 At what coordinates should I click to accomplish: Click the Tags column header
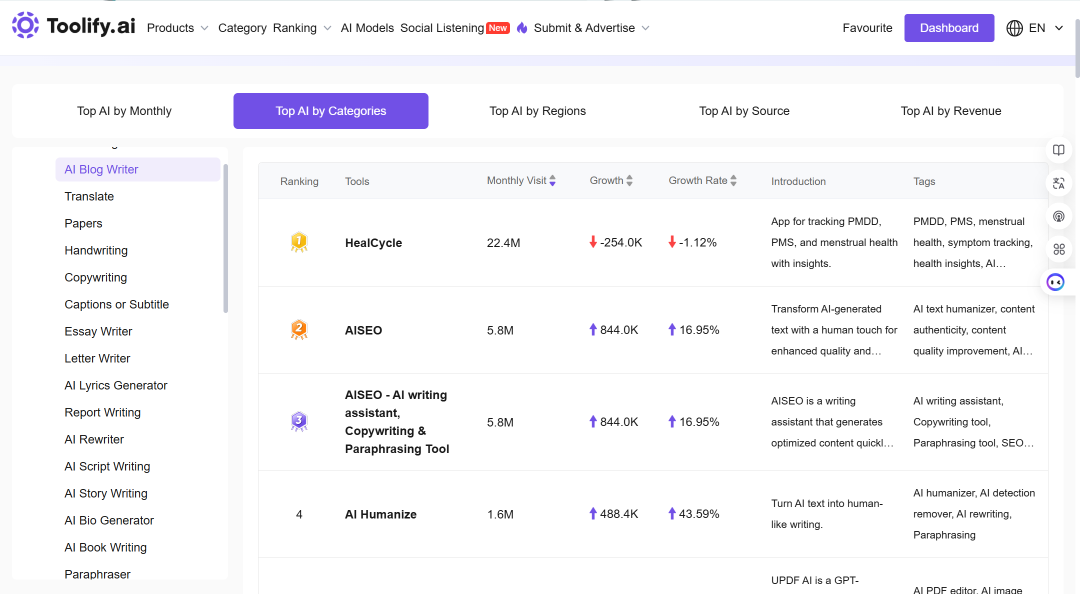coord(924,181)
